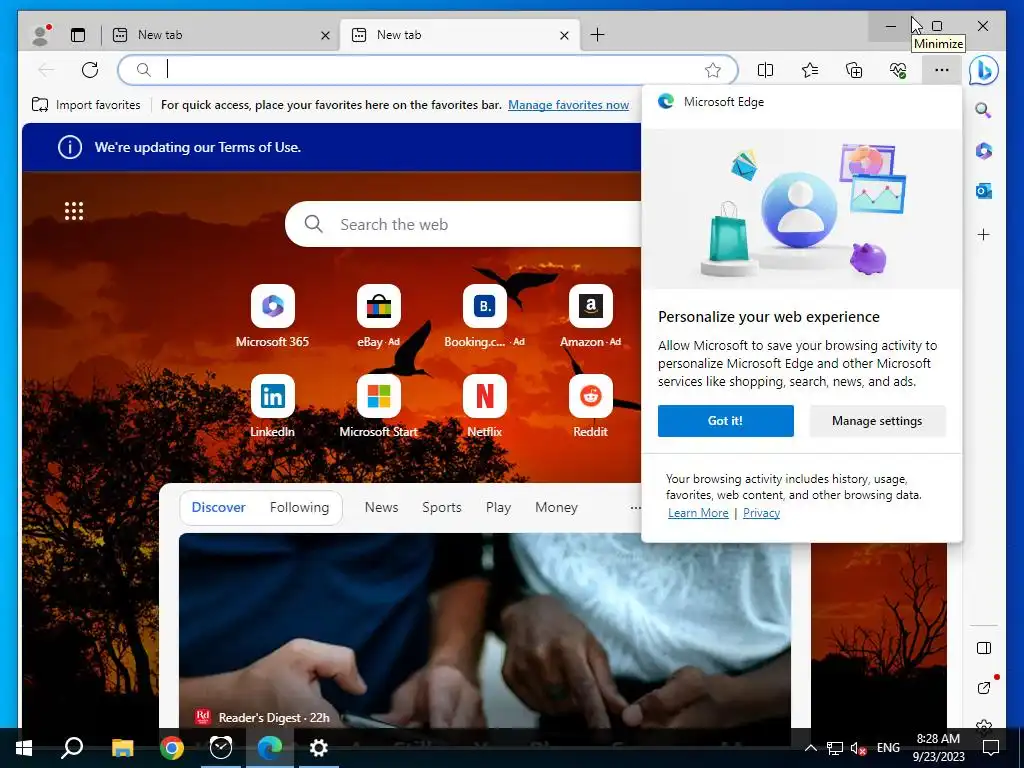Viewport: 1024px width, 768px height.
Task: Open the Money feed tab
Action: pyautogui.click(x=556, y=507)
